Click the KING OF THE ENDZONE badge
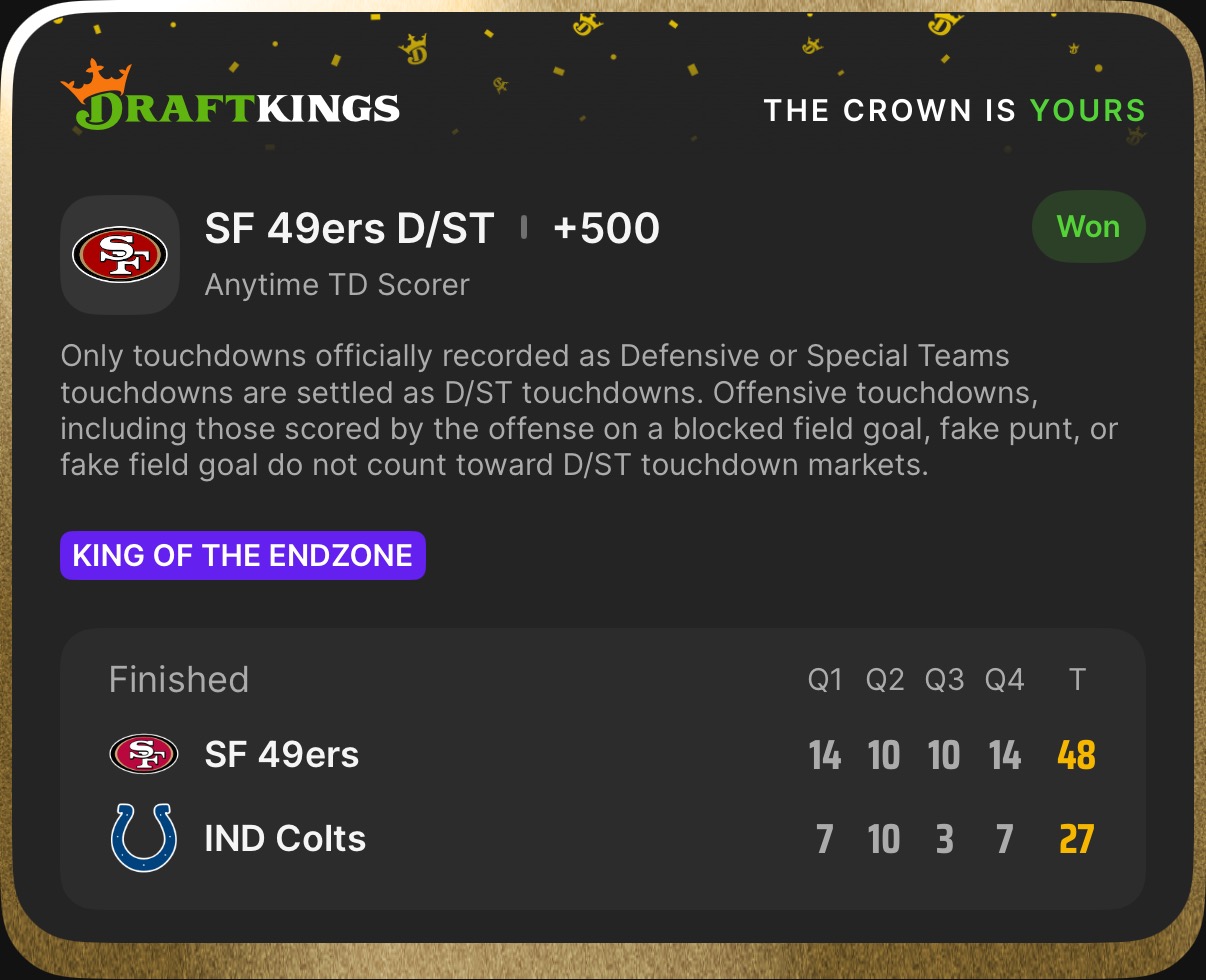 (243, 556)
